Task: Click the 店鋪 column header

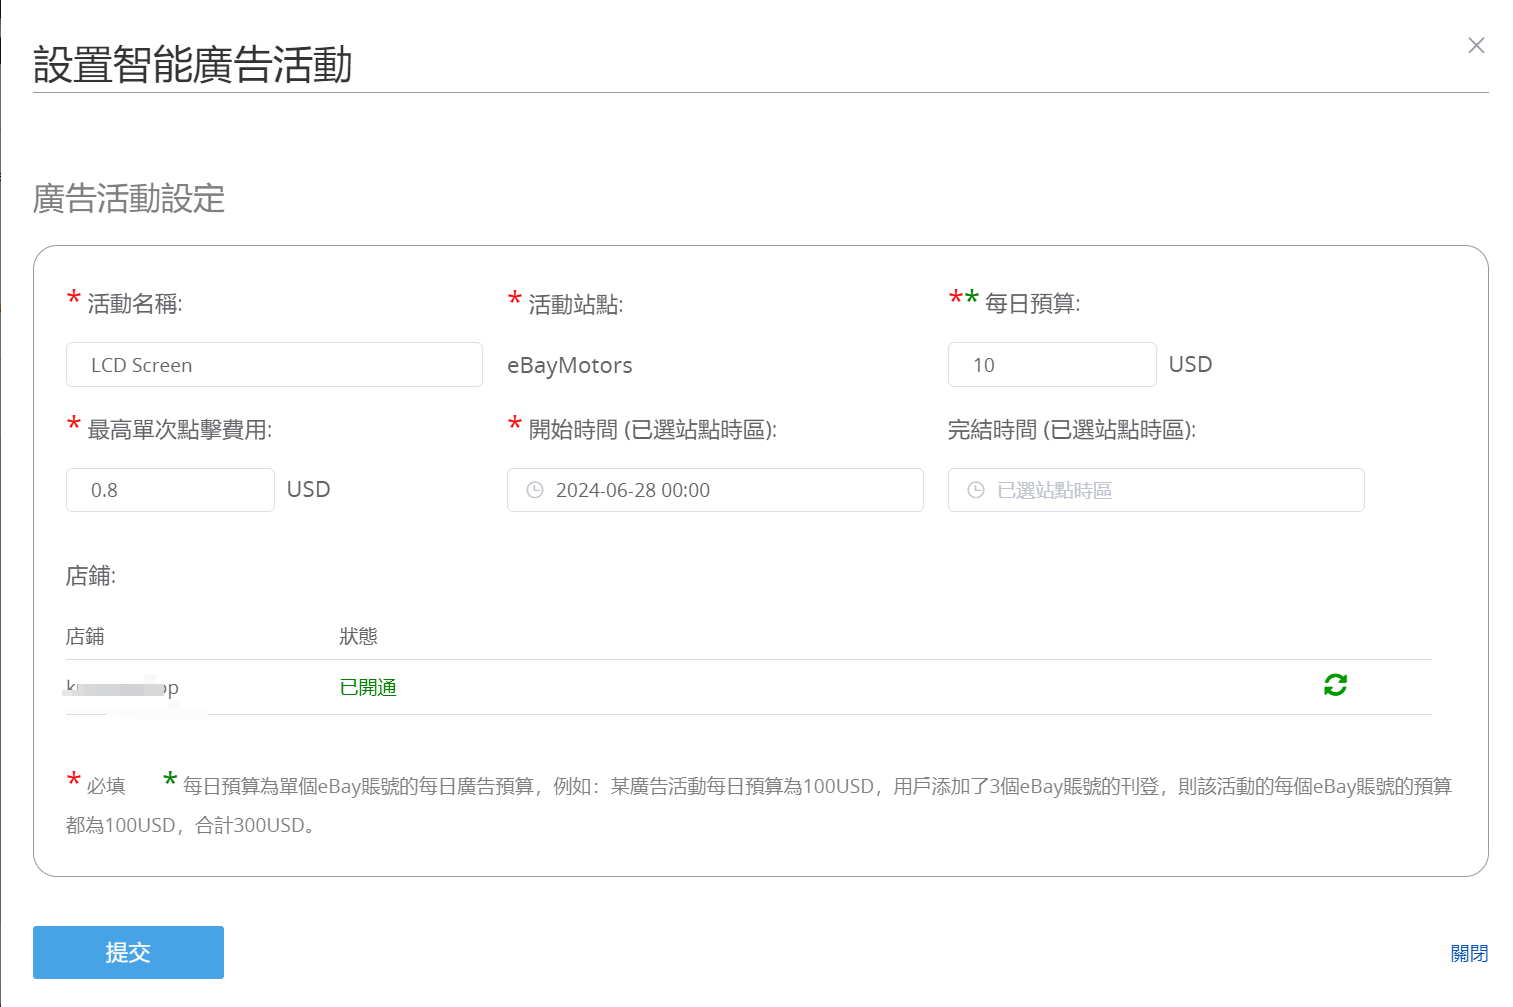Action: [85, 636]
